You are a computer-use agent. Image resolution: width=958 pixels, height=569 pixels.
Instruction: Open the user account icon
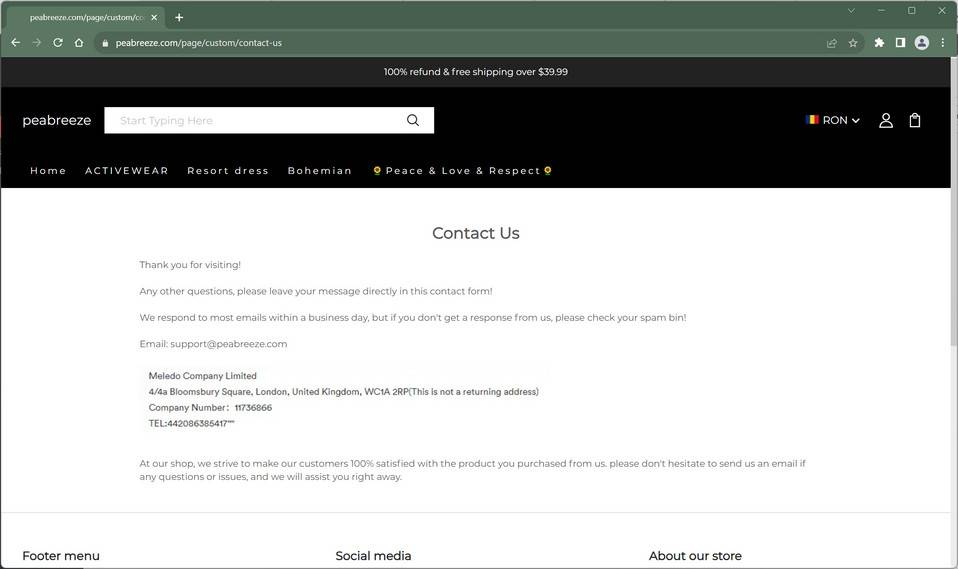coord(885,120)
